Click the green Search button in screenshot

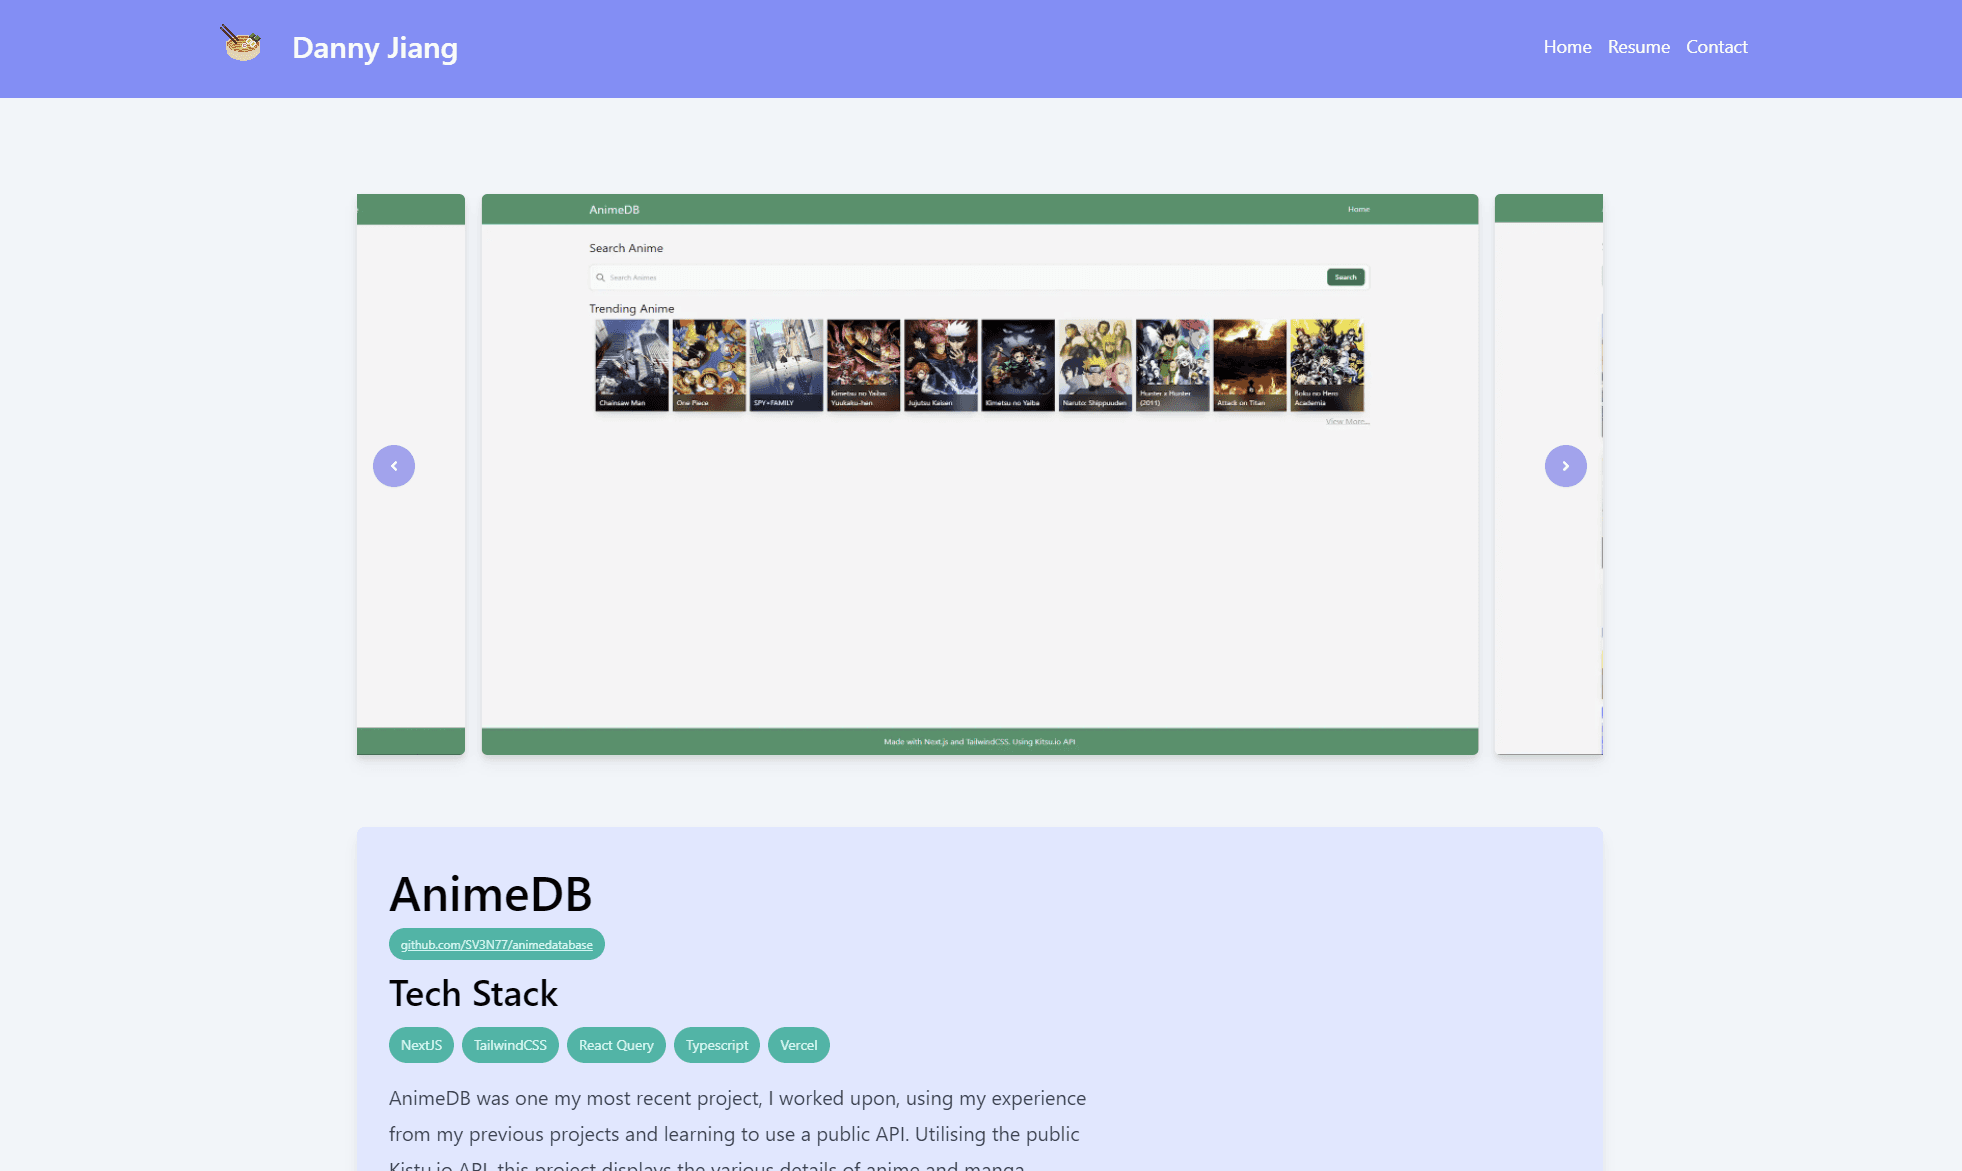click(x=1345, y=277)
